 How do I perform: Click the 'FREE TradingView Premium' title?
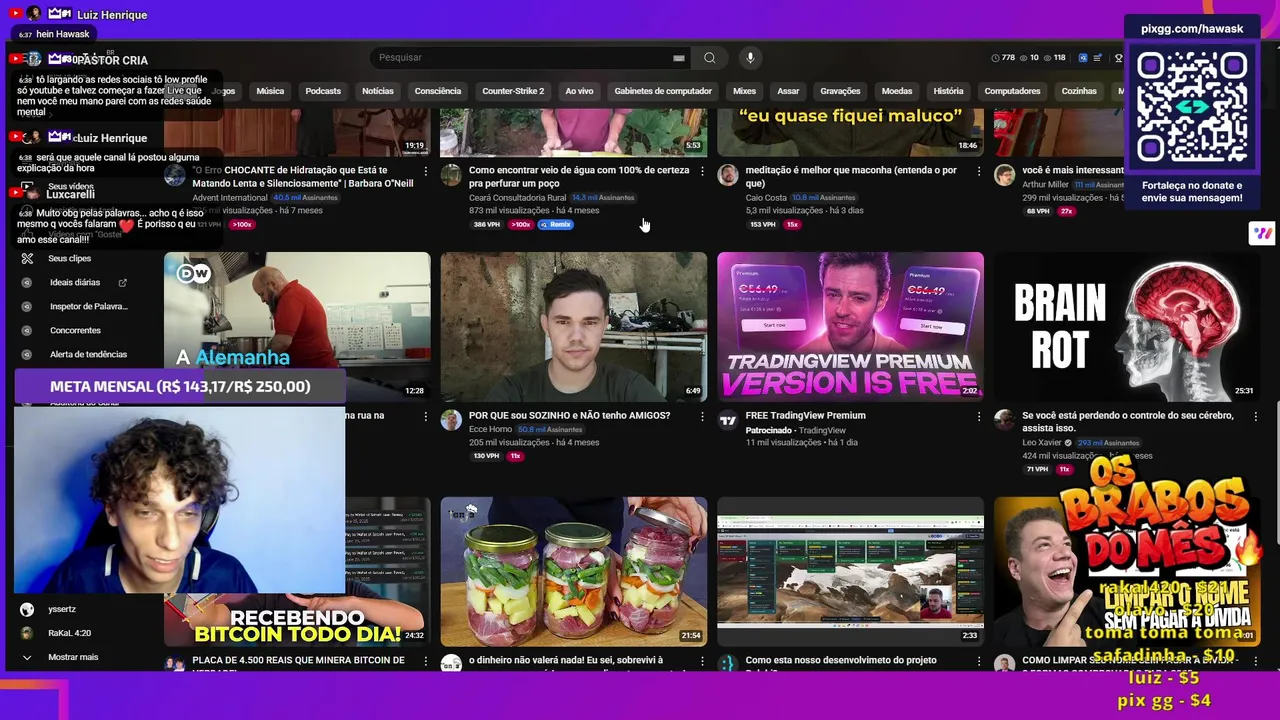pos(805,415)
